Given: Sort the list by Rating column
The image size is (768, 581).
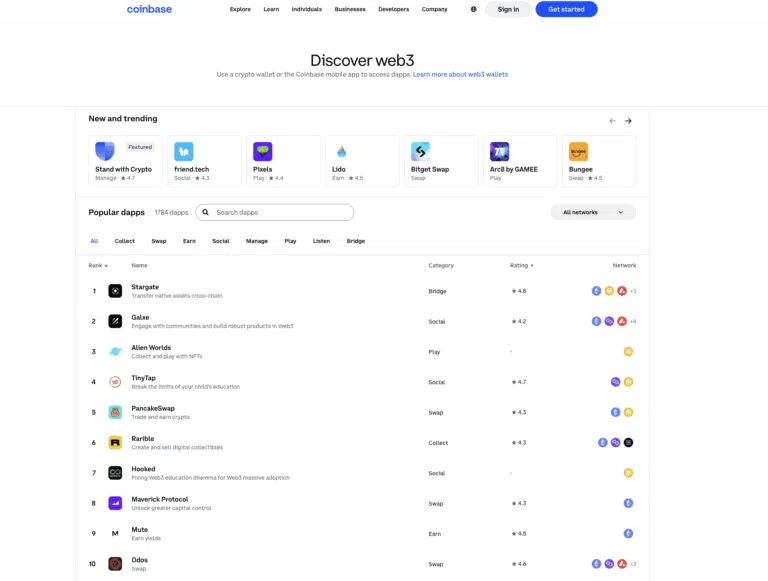Looking at the screenshot, I should pos(521,266).
